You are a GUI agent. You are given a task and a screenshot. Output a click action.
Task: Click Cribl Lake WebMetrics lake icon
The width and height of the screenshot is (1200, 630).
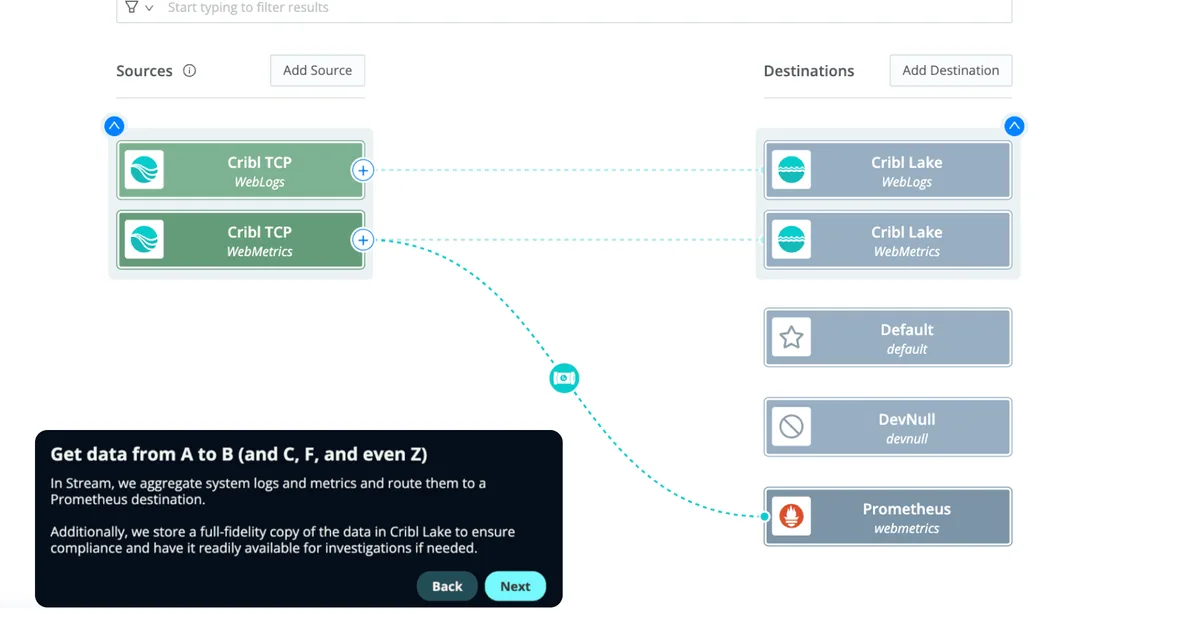click(x=791, y=240)
